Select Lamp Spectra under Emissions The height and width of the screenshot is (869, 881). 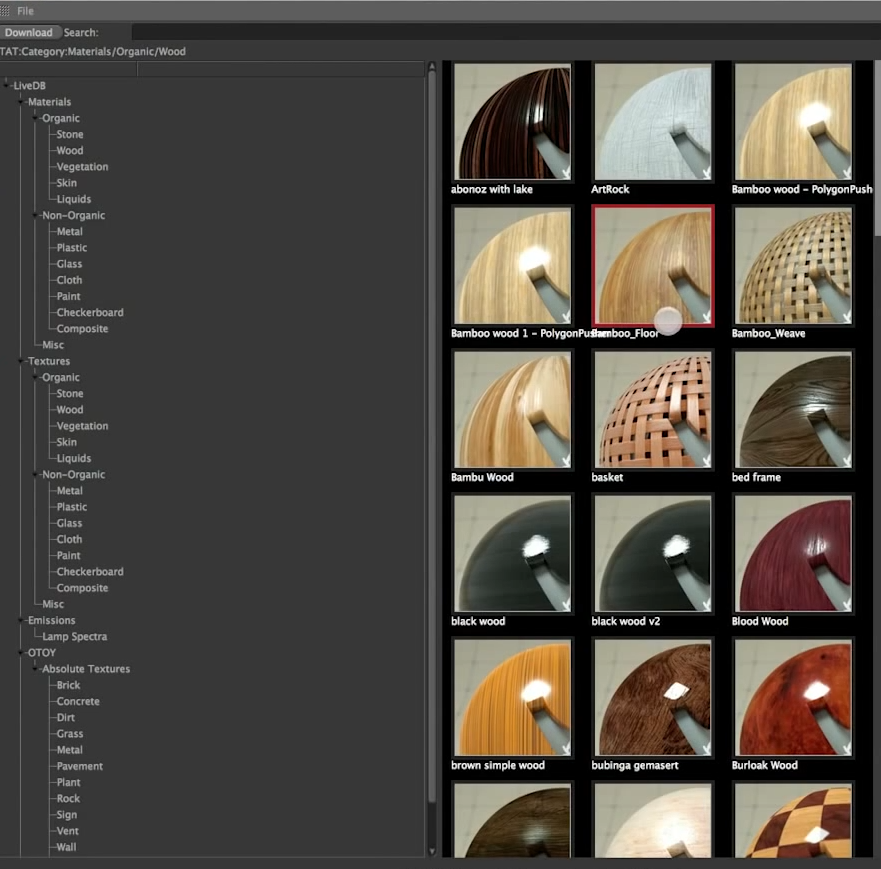click(75, 636)
